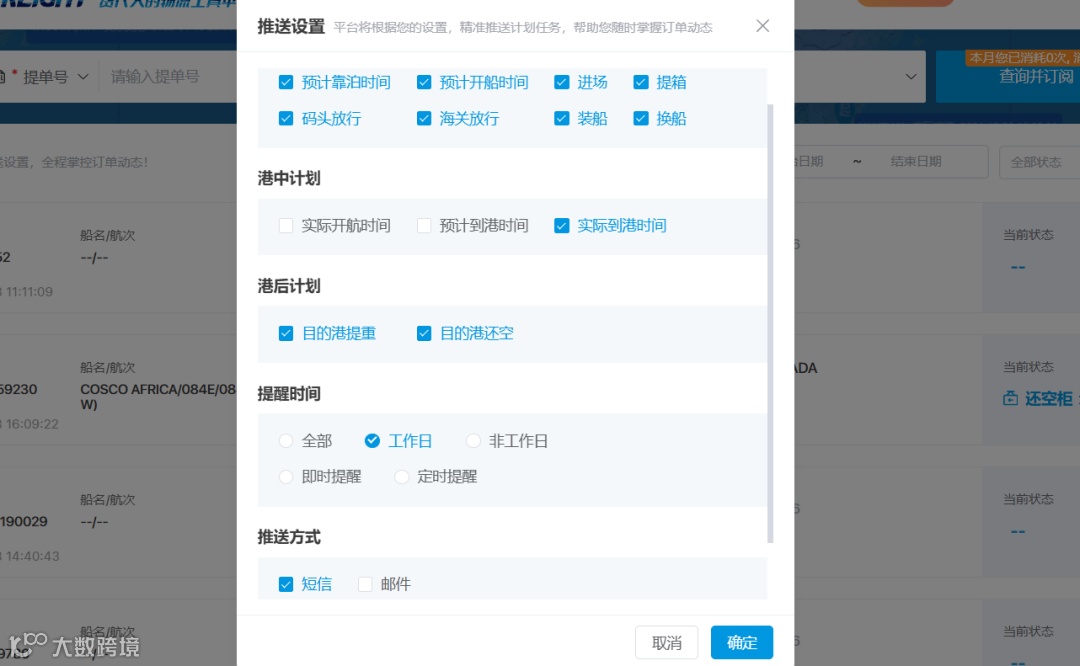This screenshot has height=666, width=1080.
Task: Uncheck the 实际到港时间 checkbox
Action: pos(561,225)
